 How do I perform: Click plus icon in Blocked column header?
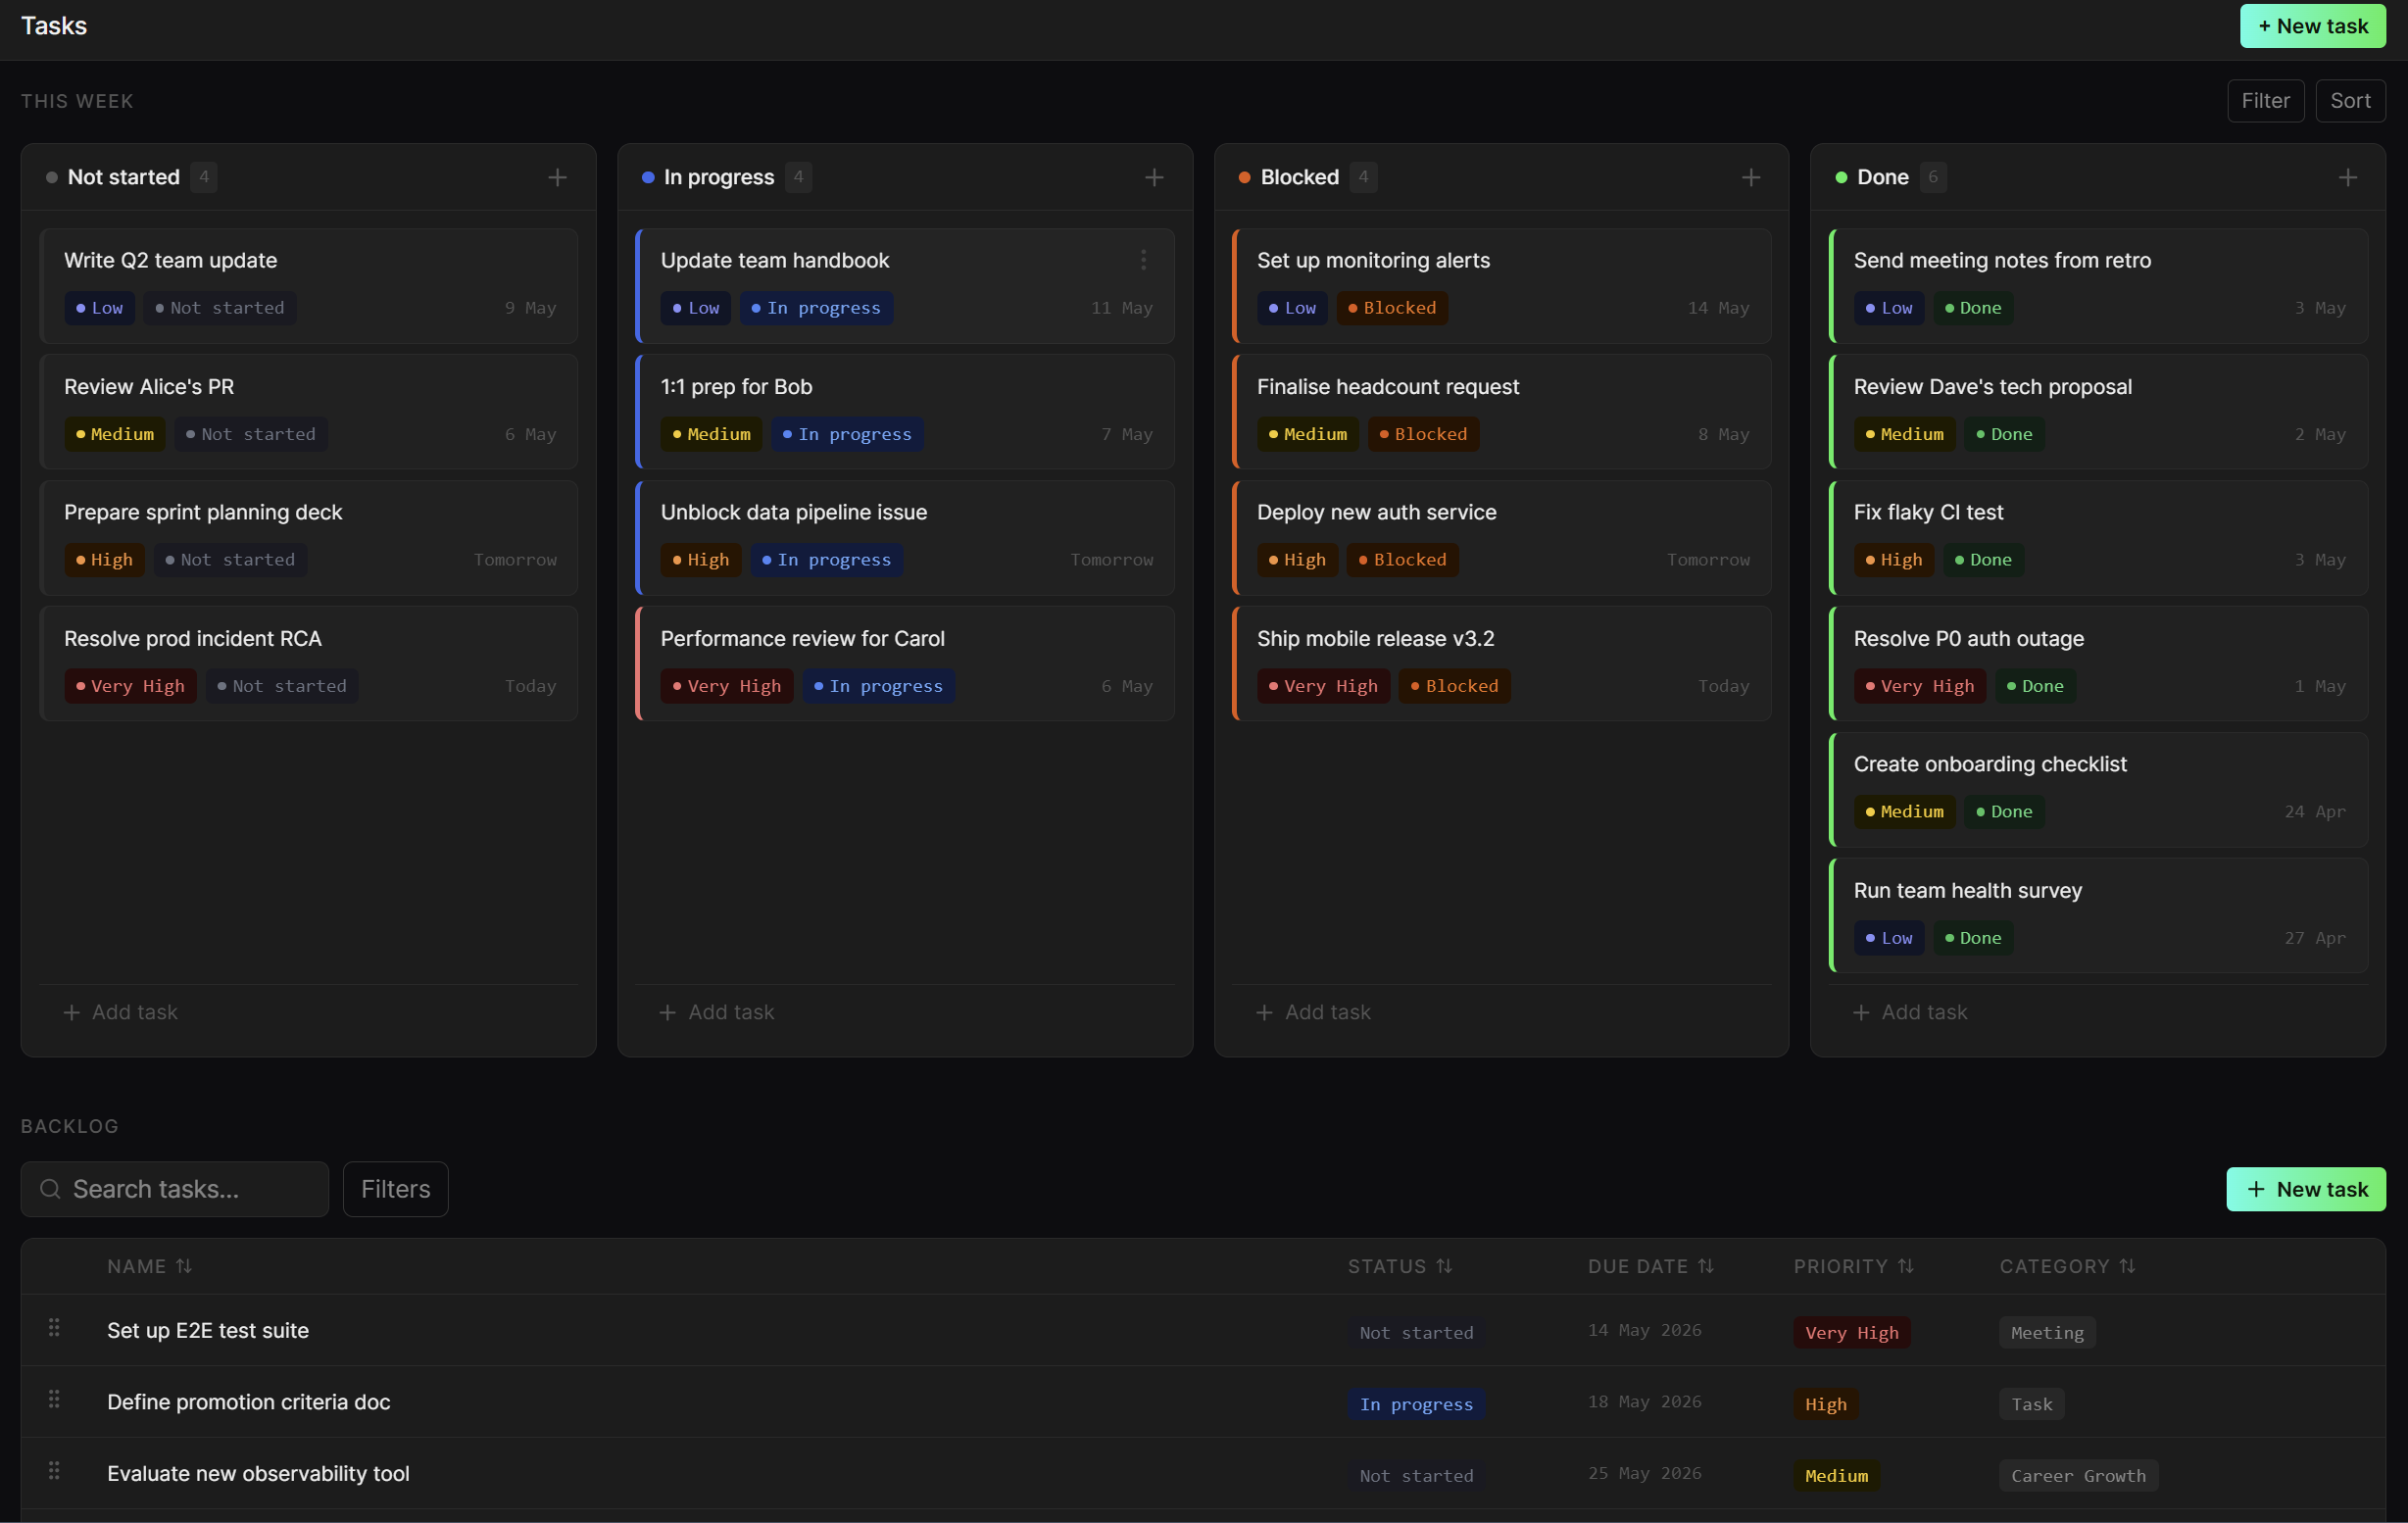(1751, 177)
